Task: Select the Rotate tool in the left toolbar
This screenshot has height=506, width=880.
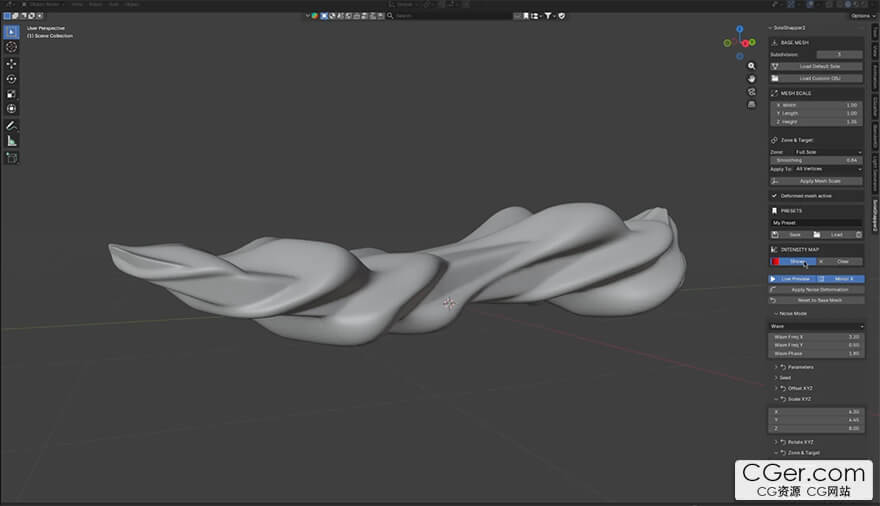Action: tap(12, 78)
